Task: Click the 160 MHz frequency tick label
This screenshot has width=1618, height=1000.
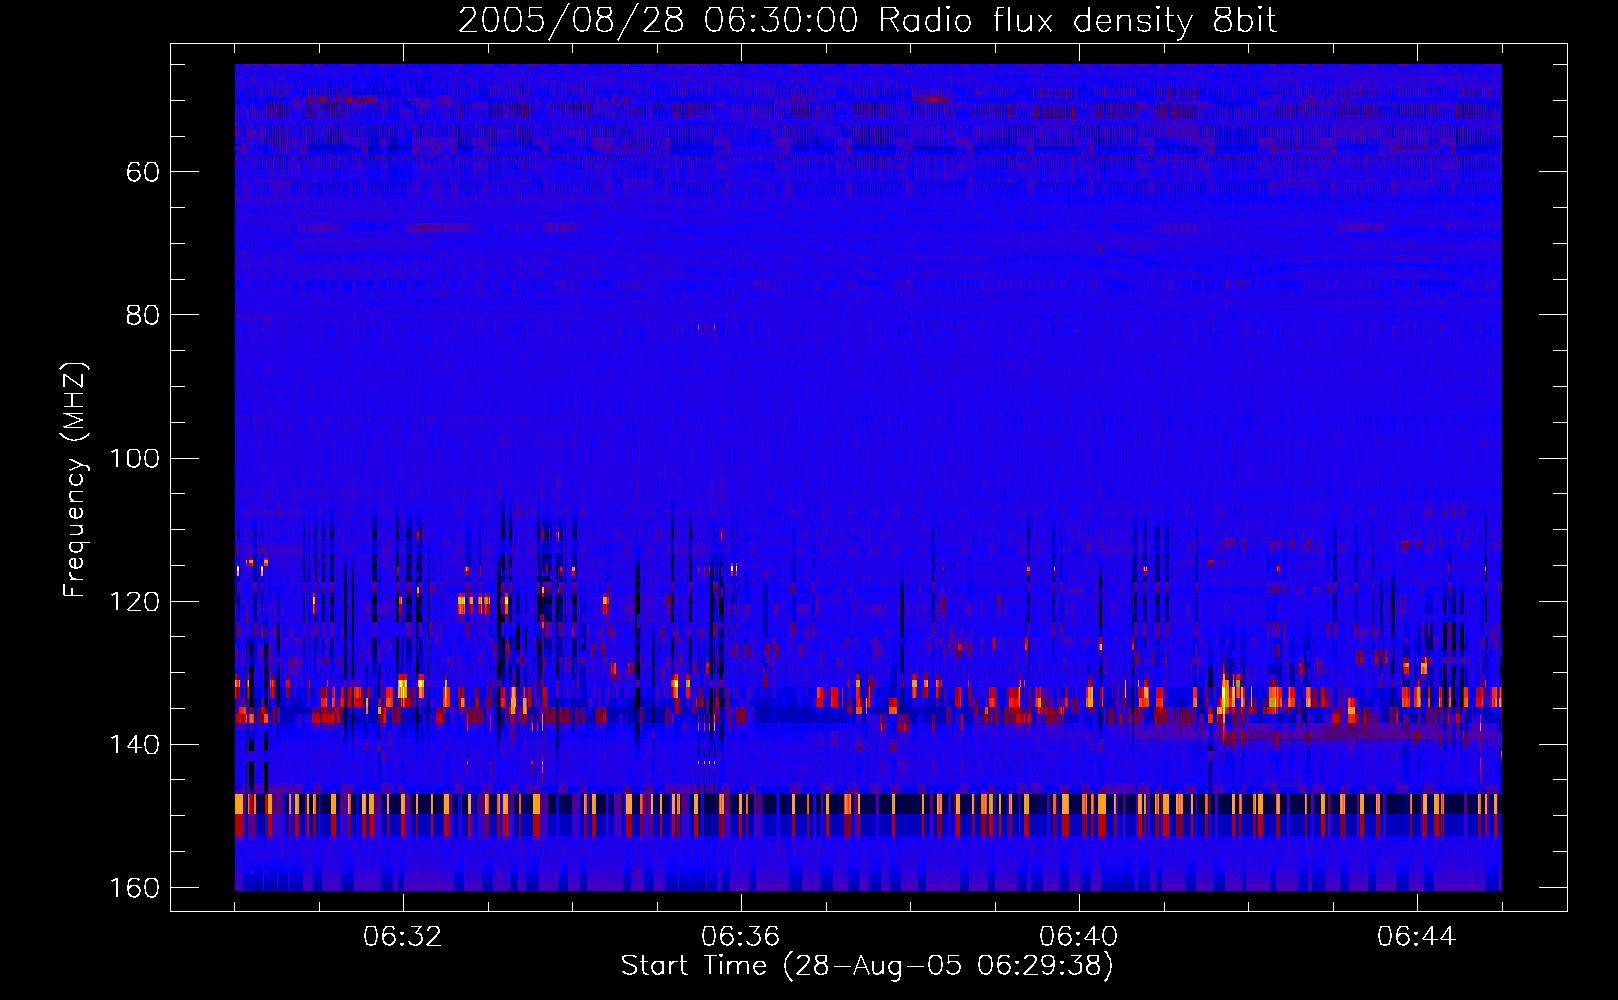Action: [x=134, y=888]
